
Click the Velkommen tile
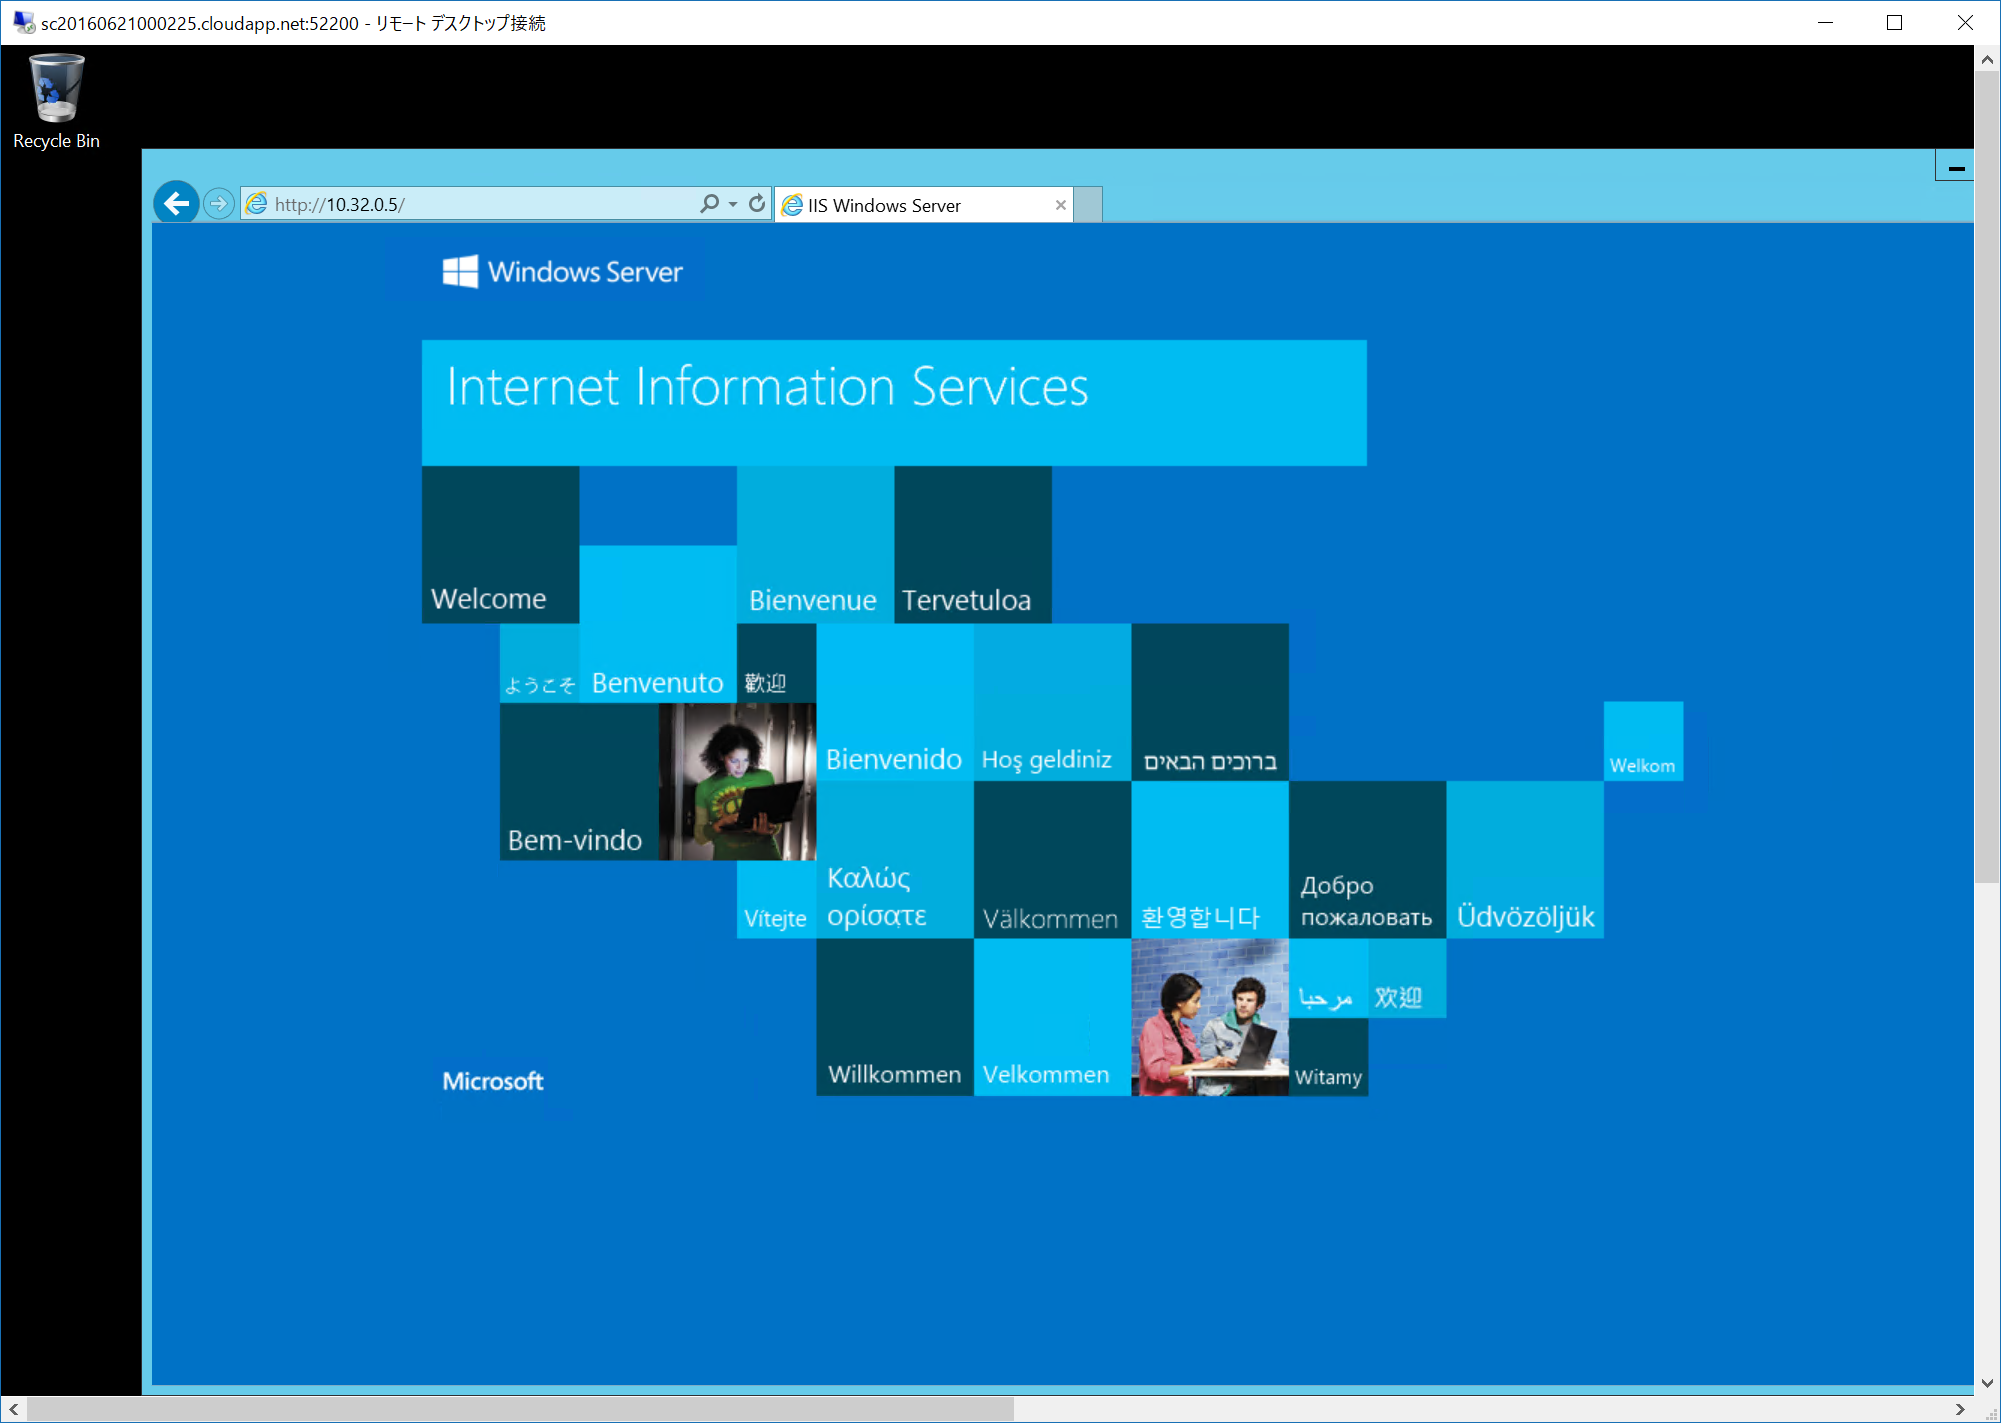coord(1052,1017)
